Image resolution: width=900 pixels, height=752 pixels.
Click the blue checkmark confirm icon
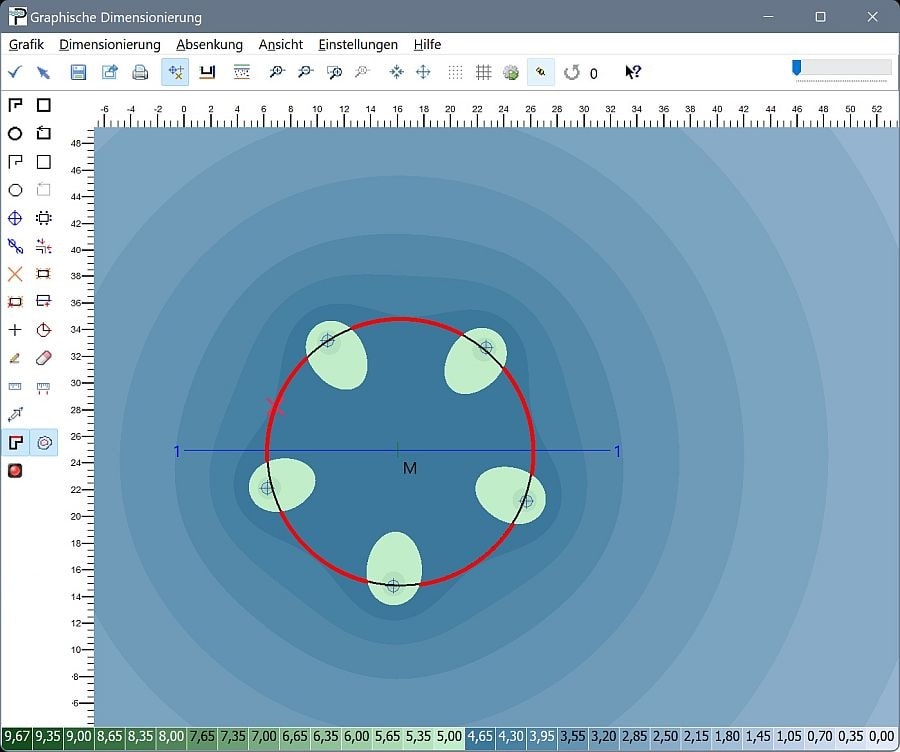click(15, 72)
